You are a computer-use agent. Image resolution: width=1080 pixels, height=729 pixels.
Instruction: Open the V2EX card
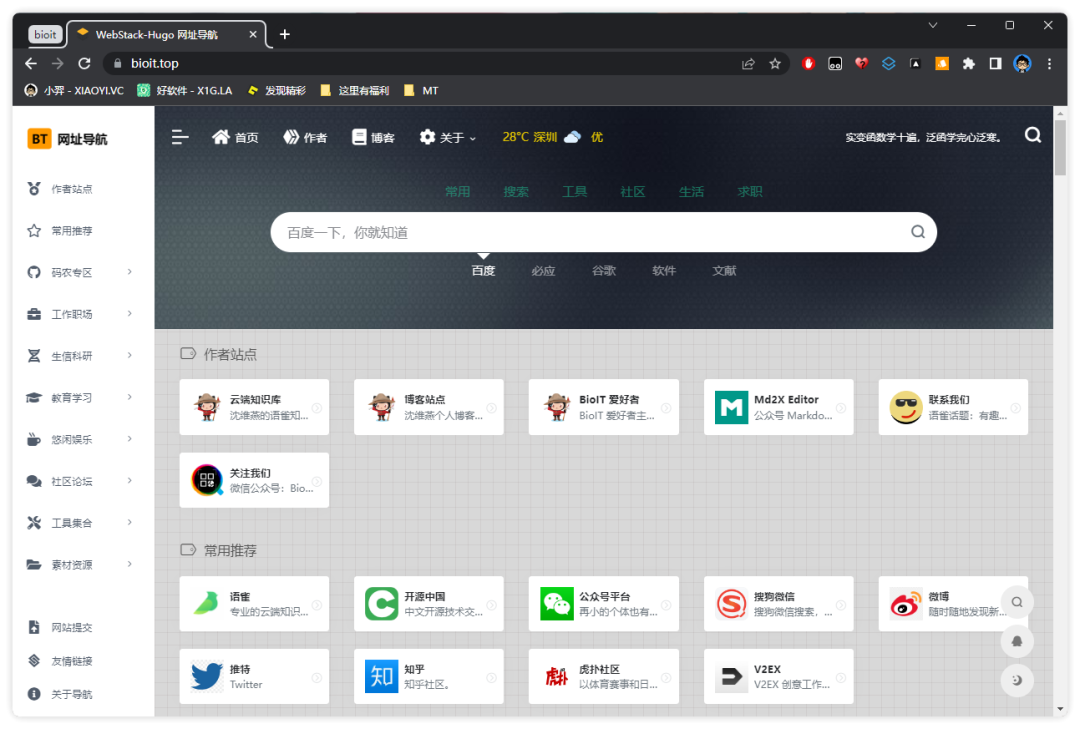(778, 677)
